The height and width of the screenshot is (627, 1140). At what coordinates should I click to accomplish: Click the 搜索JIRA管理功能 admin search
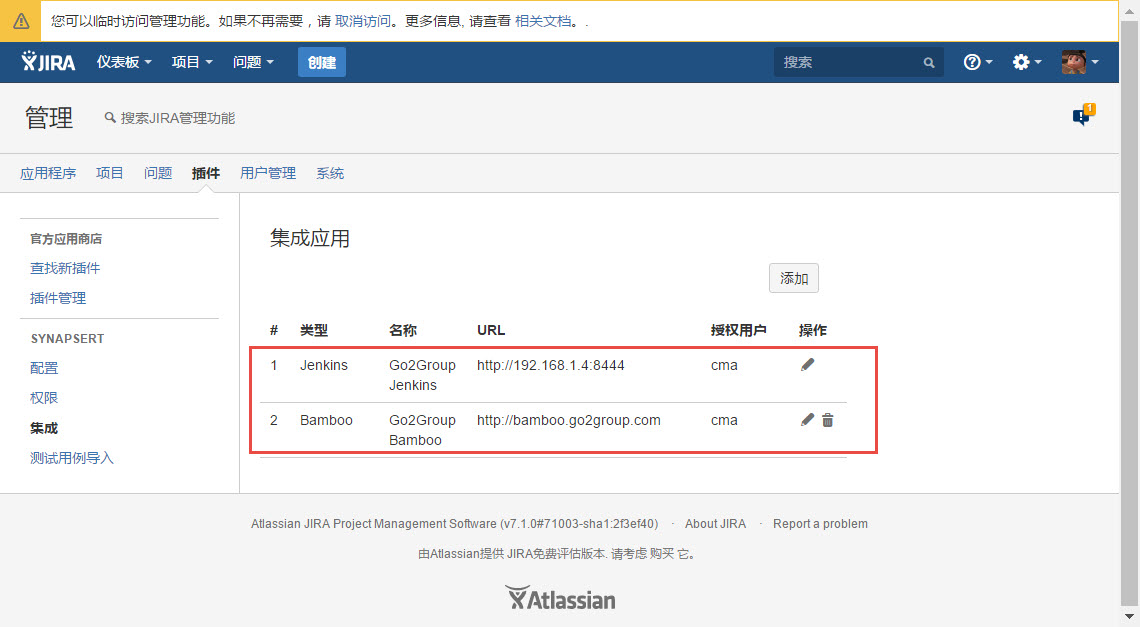click(170, 118)
